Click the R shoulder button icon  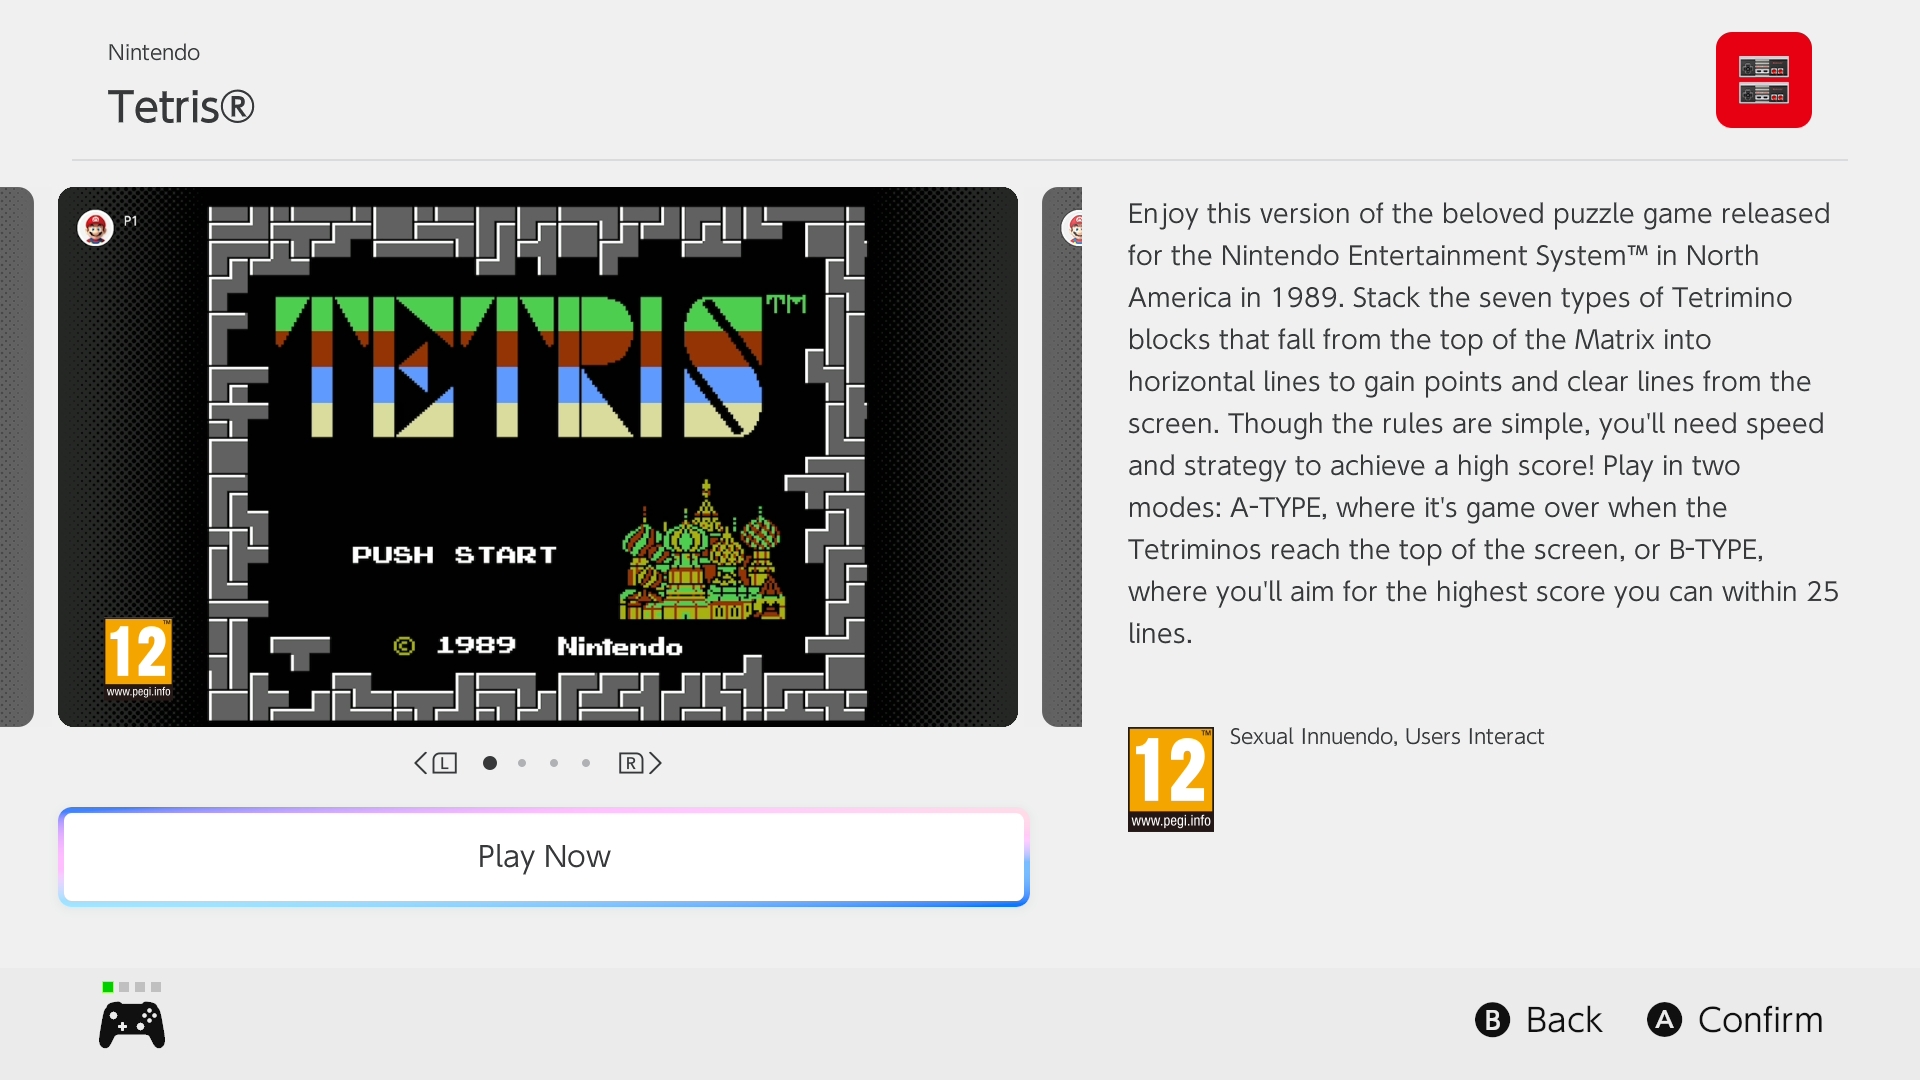point(630,764)
